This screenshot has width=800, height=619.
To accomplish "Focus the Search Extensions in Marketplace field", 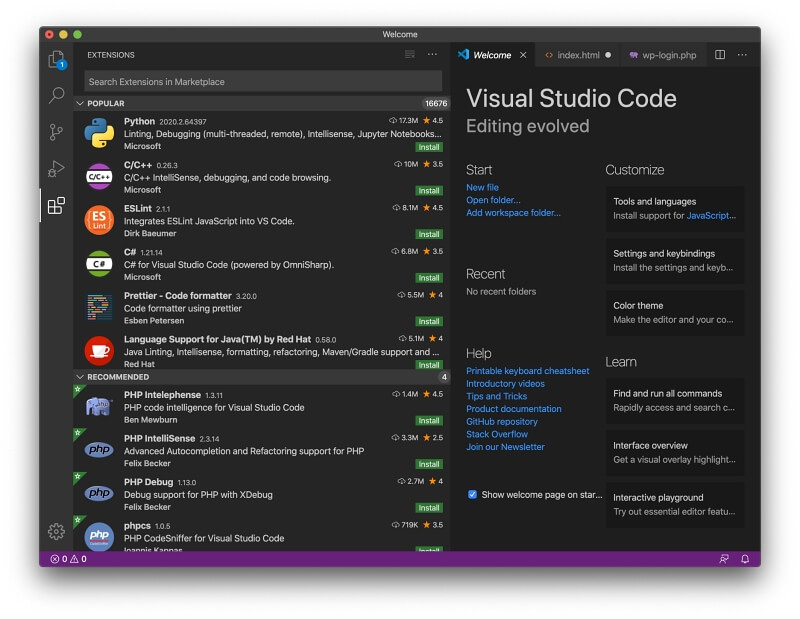I will [263, 82].
